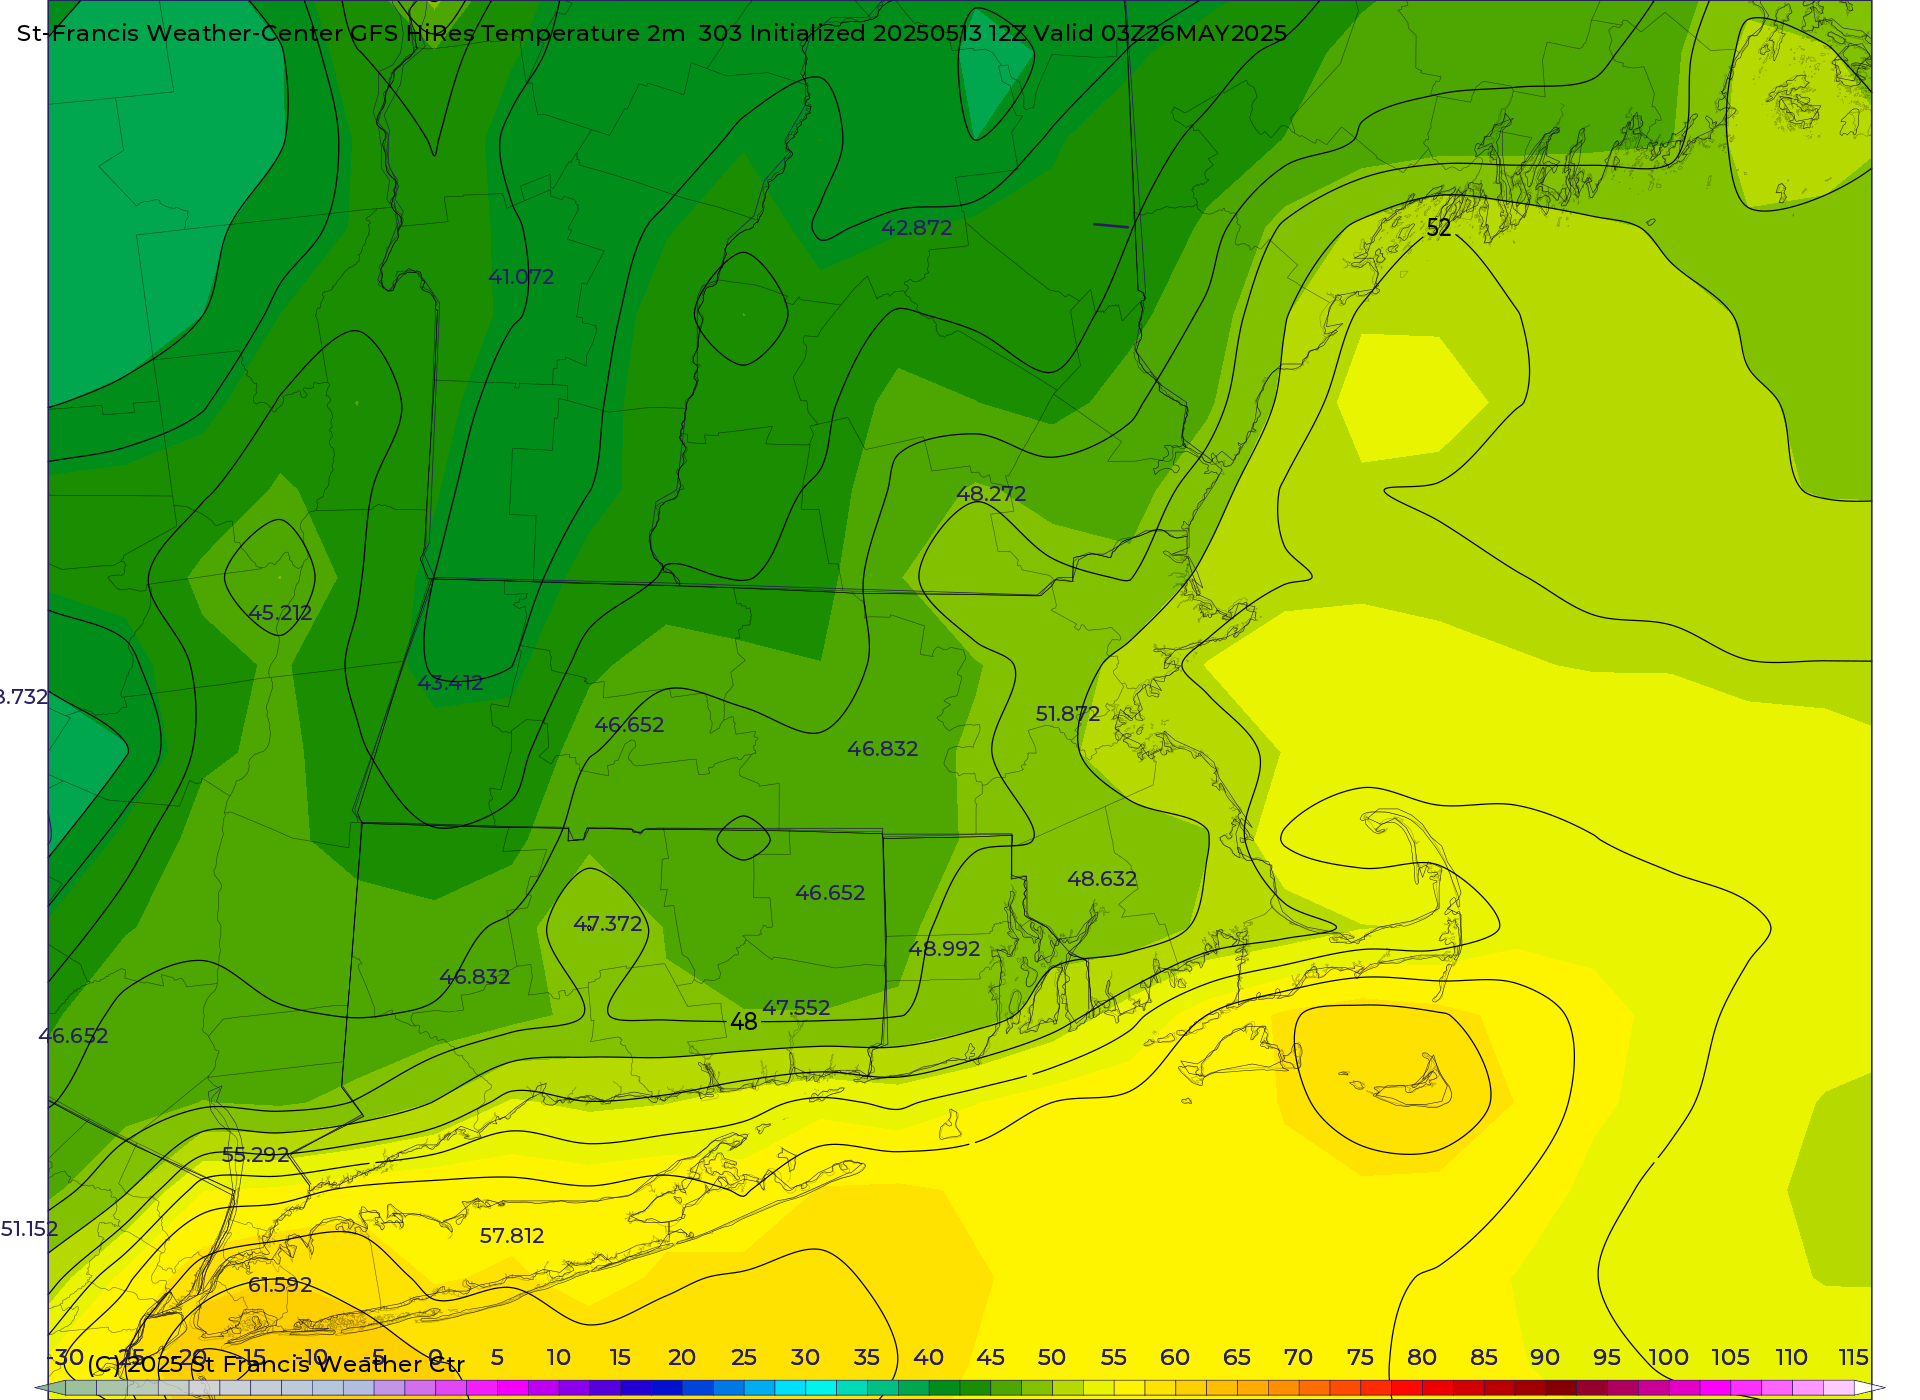
Task: Click the color scale label 115
Action: pyautogui.click(x=1854, y=1357)
